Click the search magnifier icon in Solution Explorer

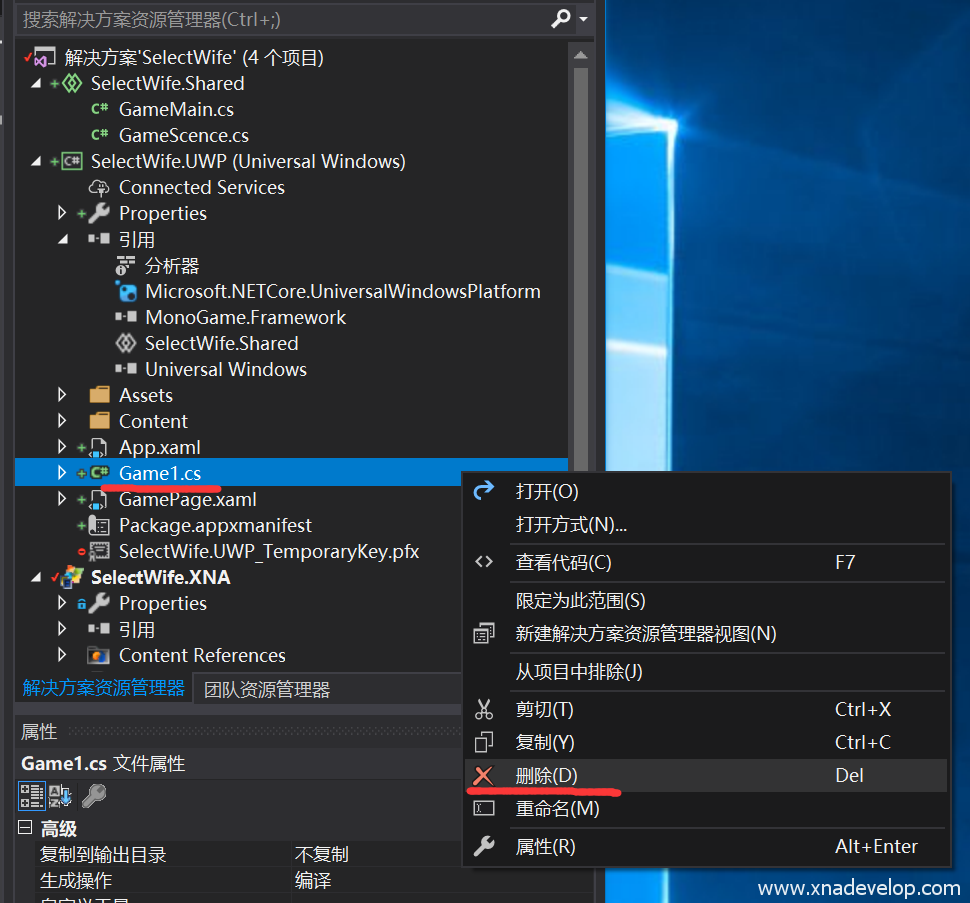[561, 18]
